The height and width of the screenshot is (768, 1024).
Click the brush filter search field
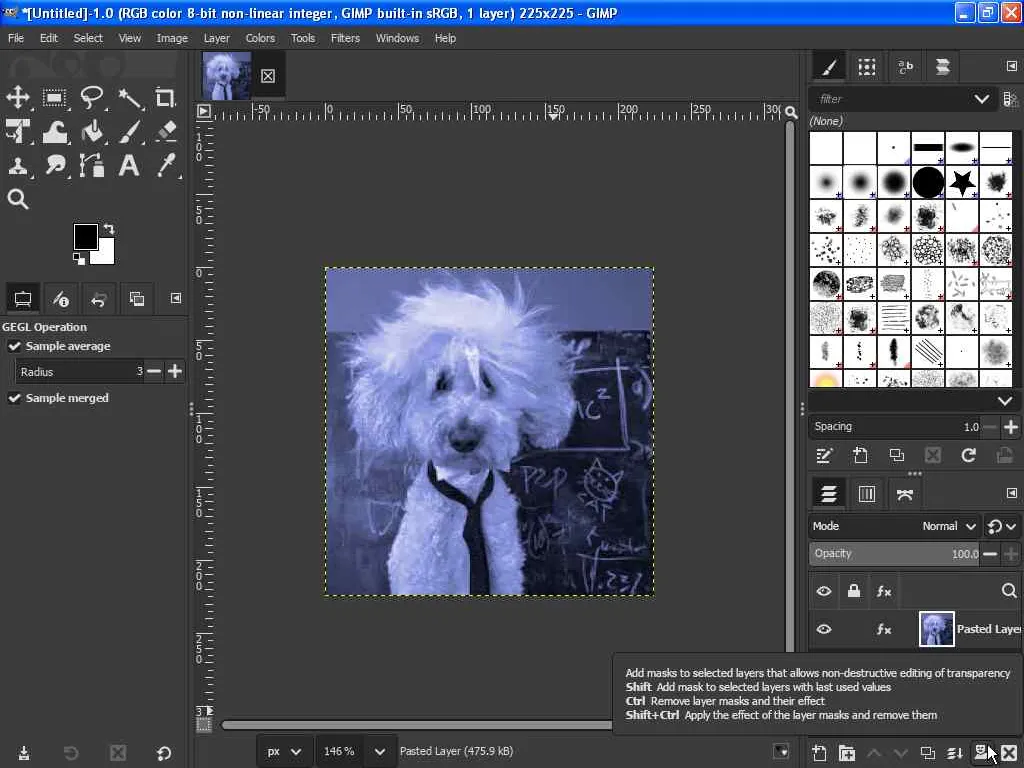(x=890, y=99)
